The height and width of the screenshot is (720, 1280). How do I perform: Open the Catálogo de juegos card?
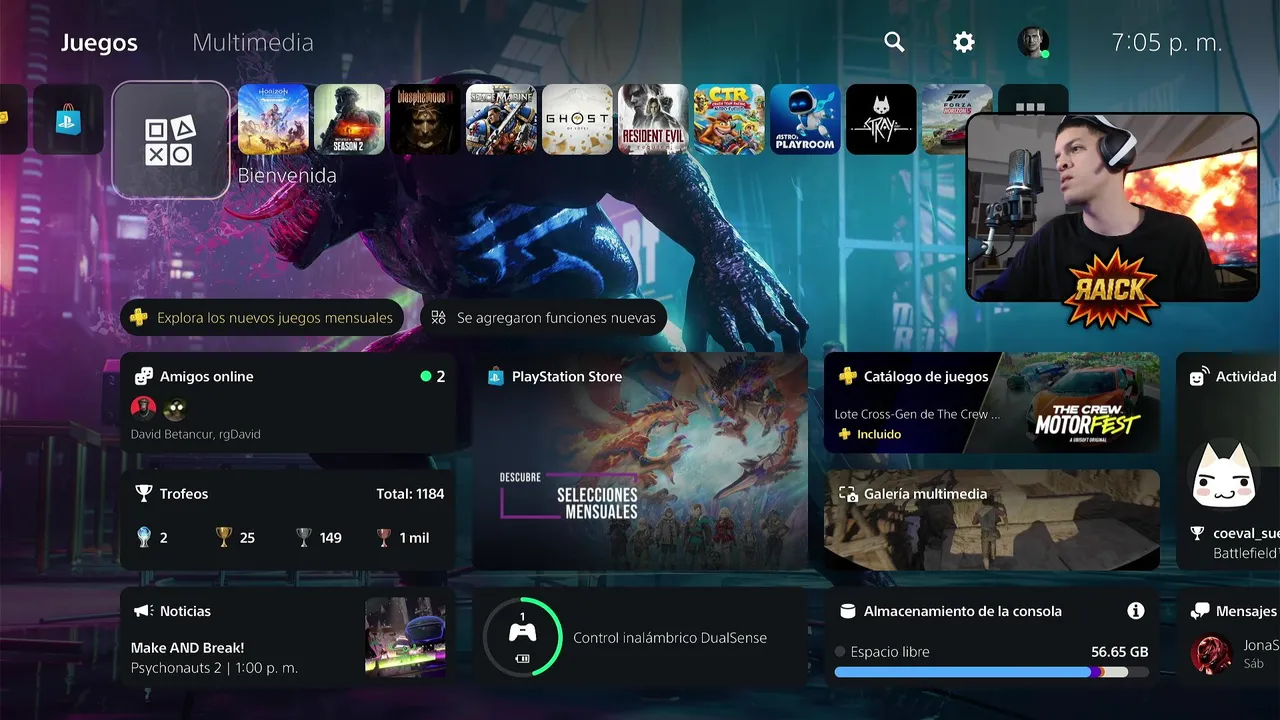[991, 403]
